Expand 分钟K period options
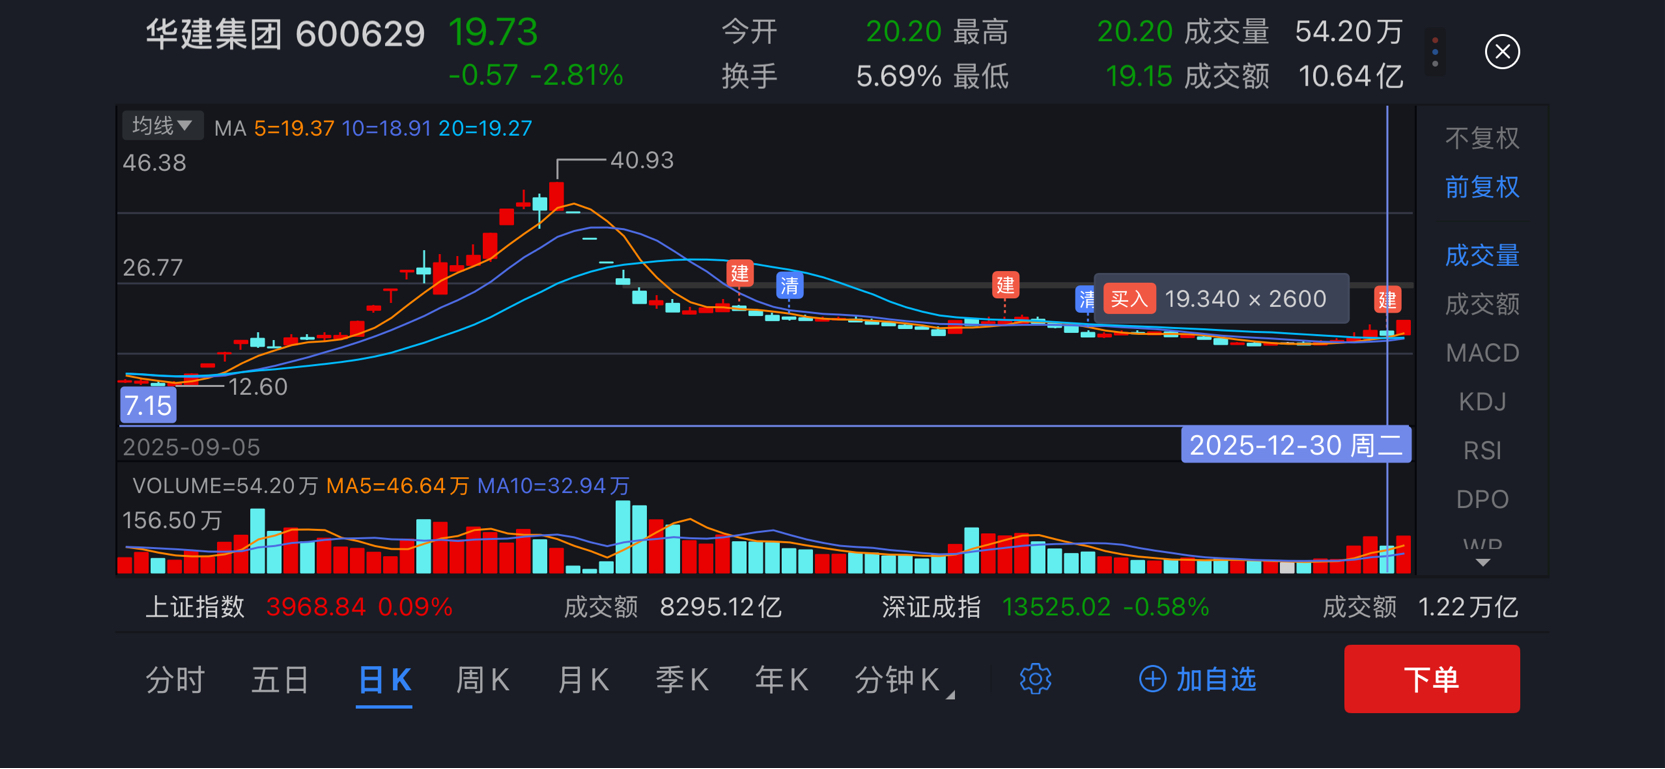 pyautogui.click(x=905, y=680)
